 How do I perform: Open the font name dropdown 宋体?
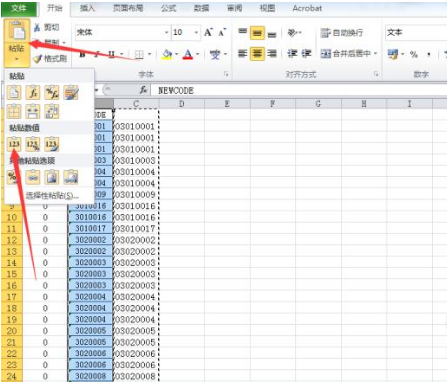point(166,32)
